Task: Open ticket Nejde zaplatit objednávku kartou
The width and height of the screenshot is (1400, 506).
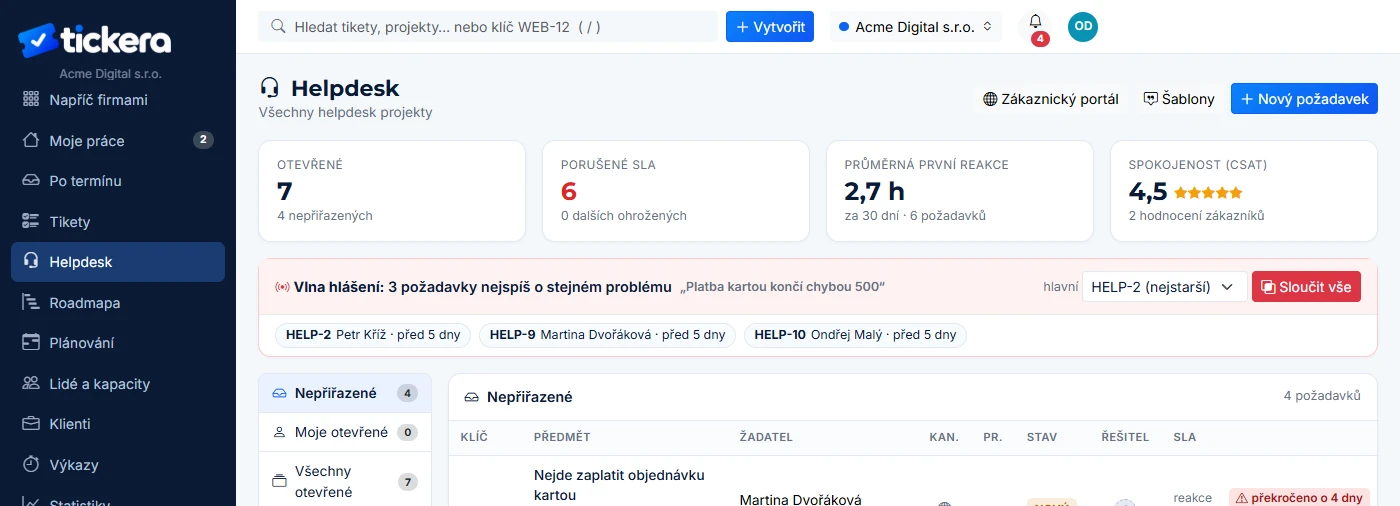Action: click(x=619, y=485)
